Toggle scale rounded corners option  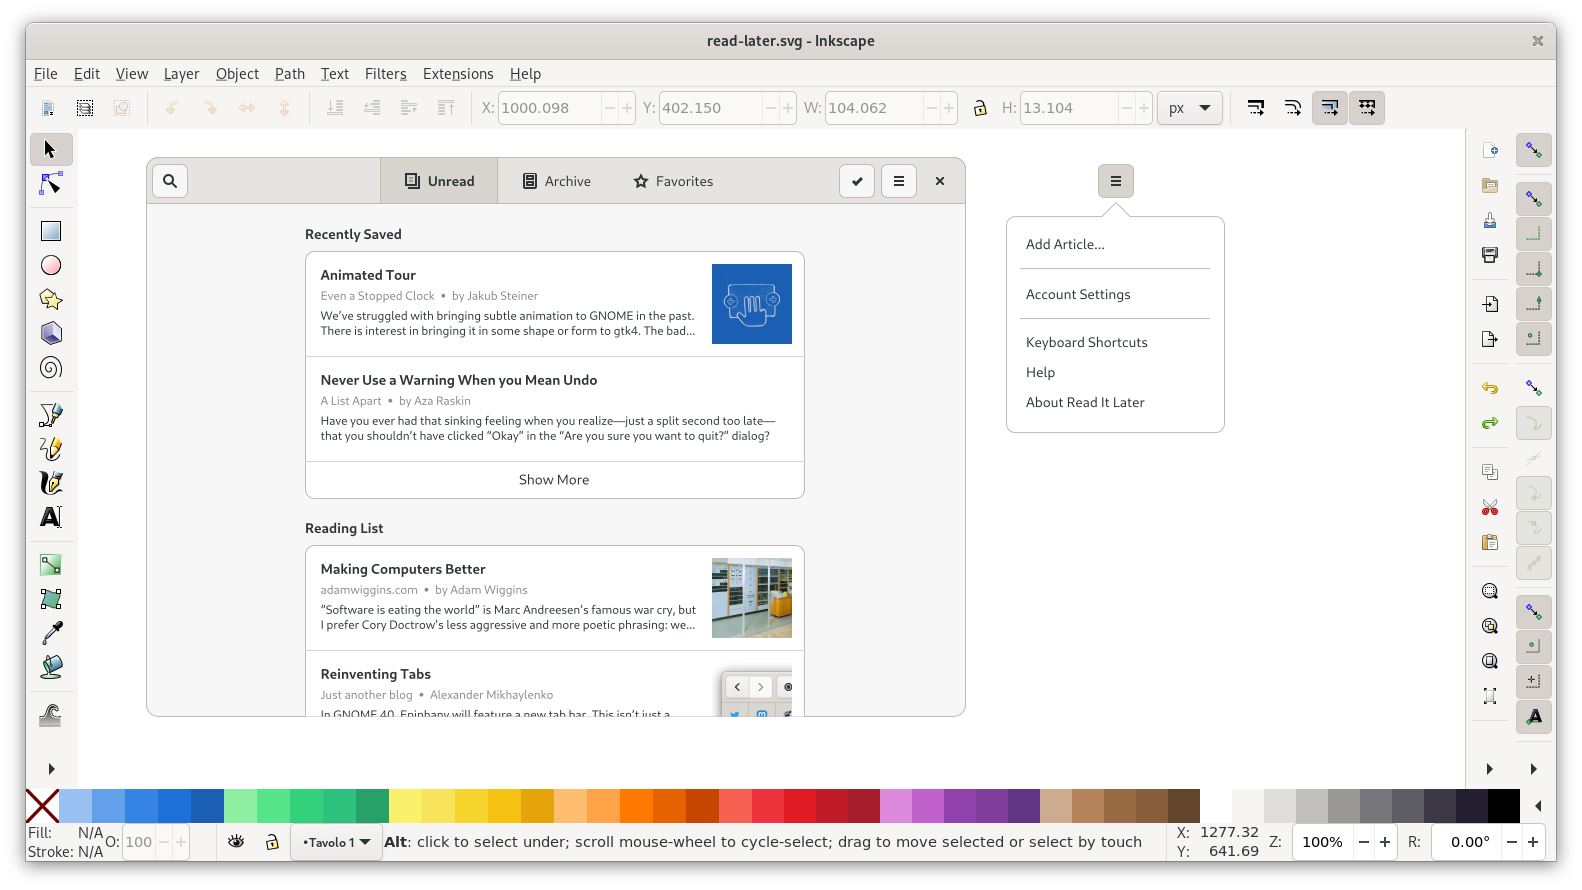point(1293,108)
